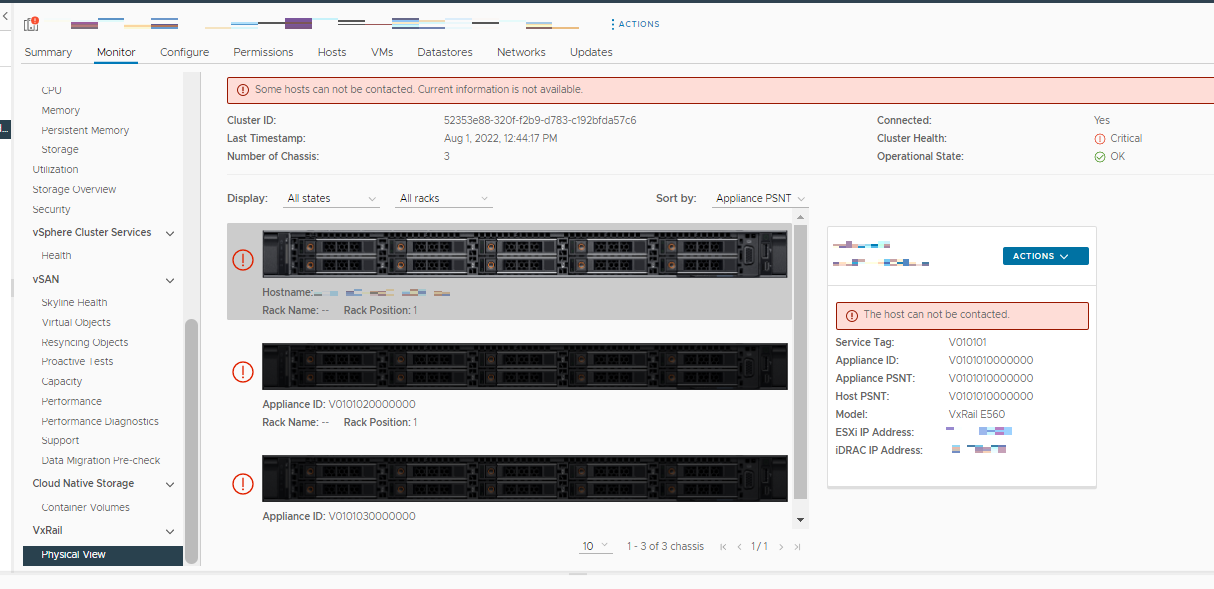Viewport: 1214px width, 589px height.
Task: Collapse the vSphere Cluster Services section
Action: coord(170,233)
